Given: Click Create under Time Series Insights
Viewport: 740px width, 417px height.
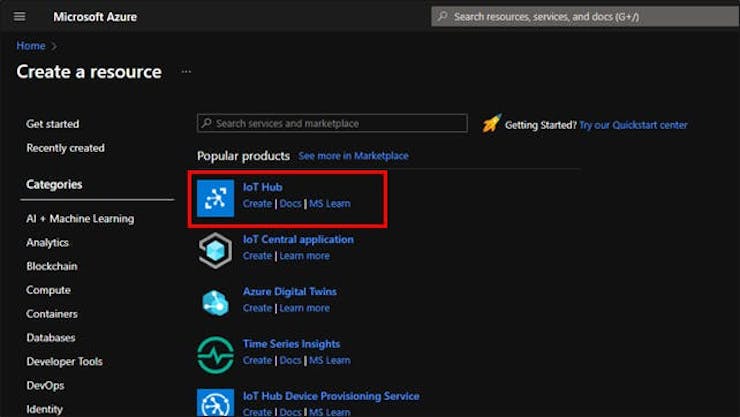Looking at the screenshot, I should 257,360.
